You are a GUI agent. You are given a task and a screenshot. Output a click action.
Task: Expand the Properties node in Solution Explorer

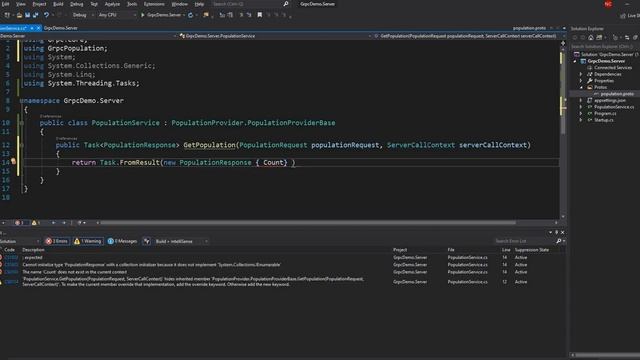[581, 81]
